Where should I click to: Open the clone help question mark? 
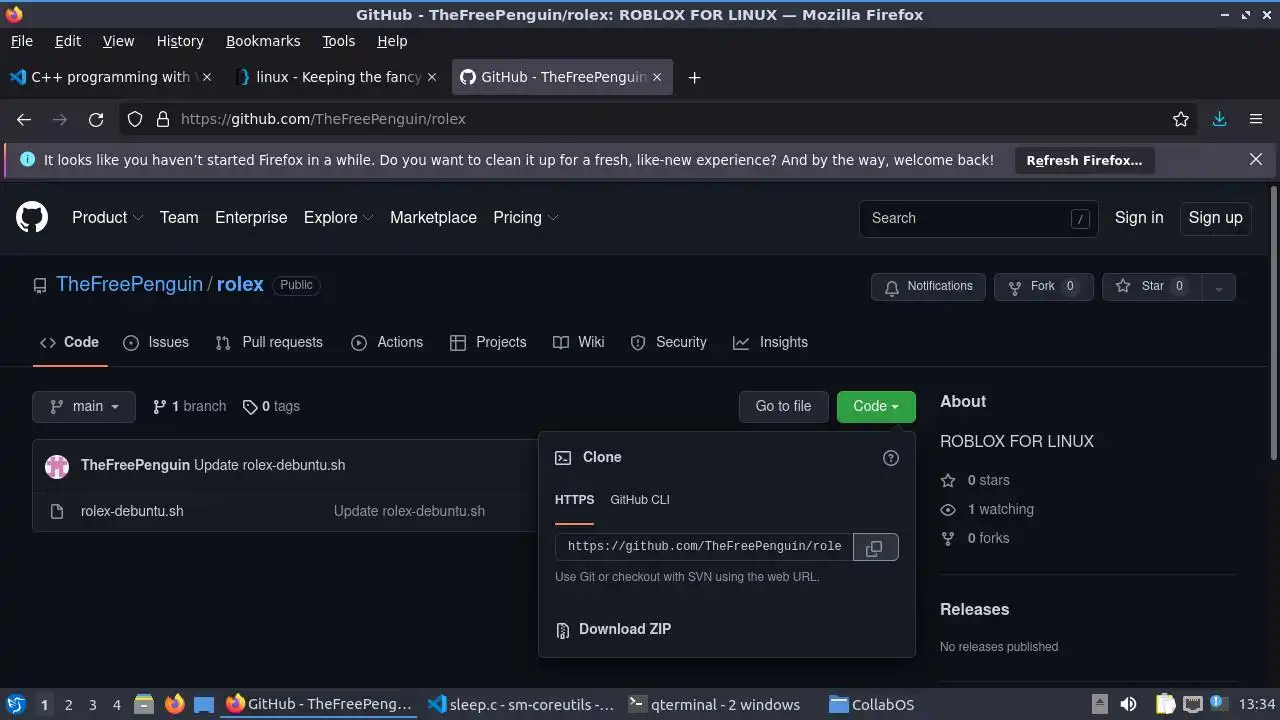891,458
